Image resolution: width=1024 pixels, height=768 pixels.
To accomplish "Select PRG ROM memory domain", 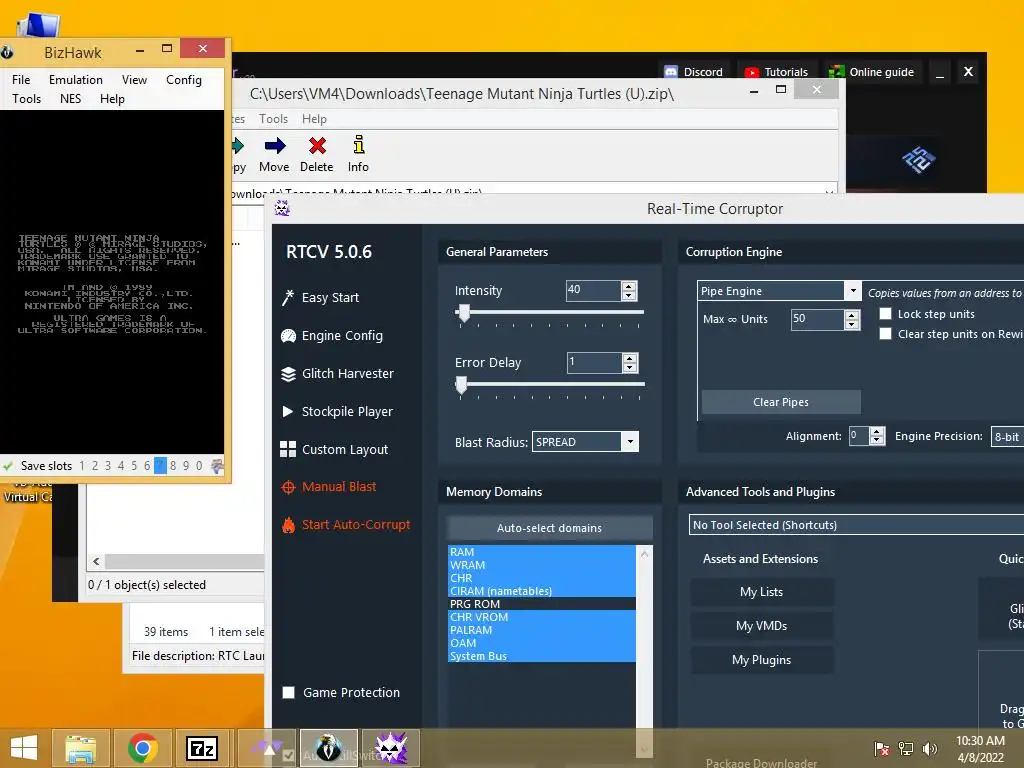I will (x=541, y=604).
